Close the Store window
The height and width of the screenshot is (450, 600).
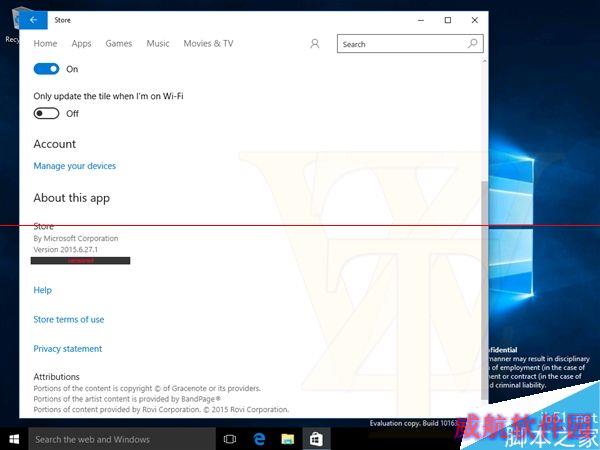pyautogui.click(x=474, y=20)
